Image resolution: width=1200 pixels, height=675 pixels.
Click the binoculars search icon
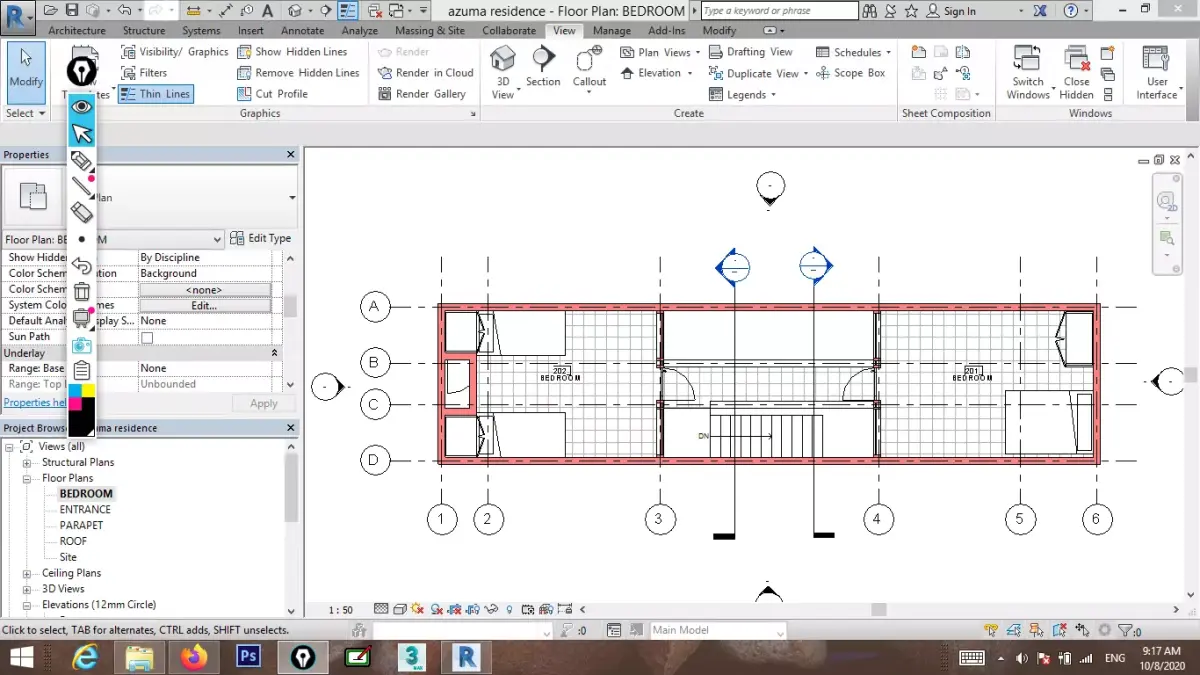click(x=870, y=11)
